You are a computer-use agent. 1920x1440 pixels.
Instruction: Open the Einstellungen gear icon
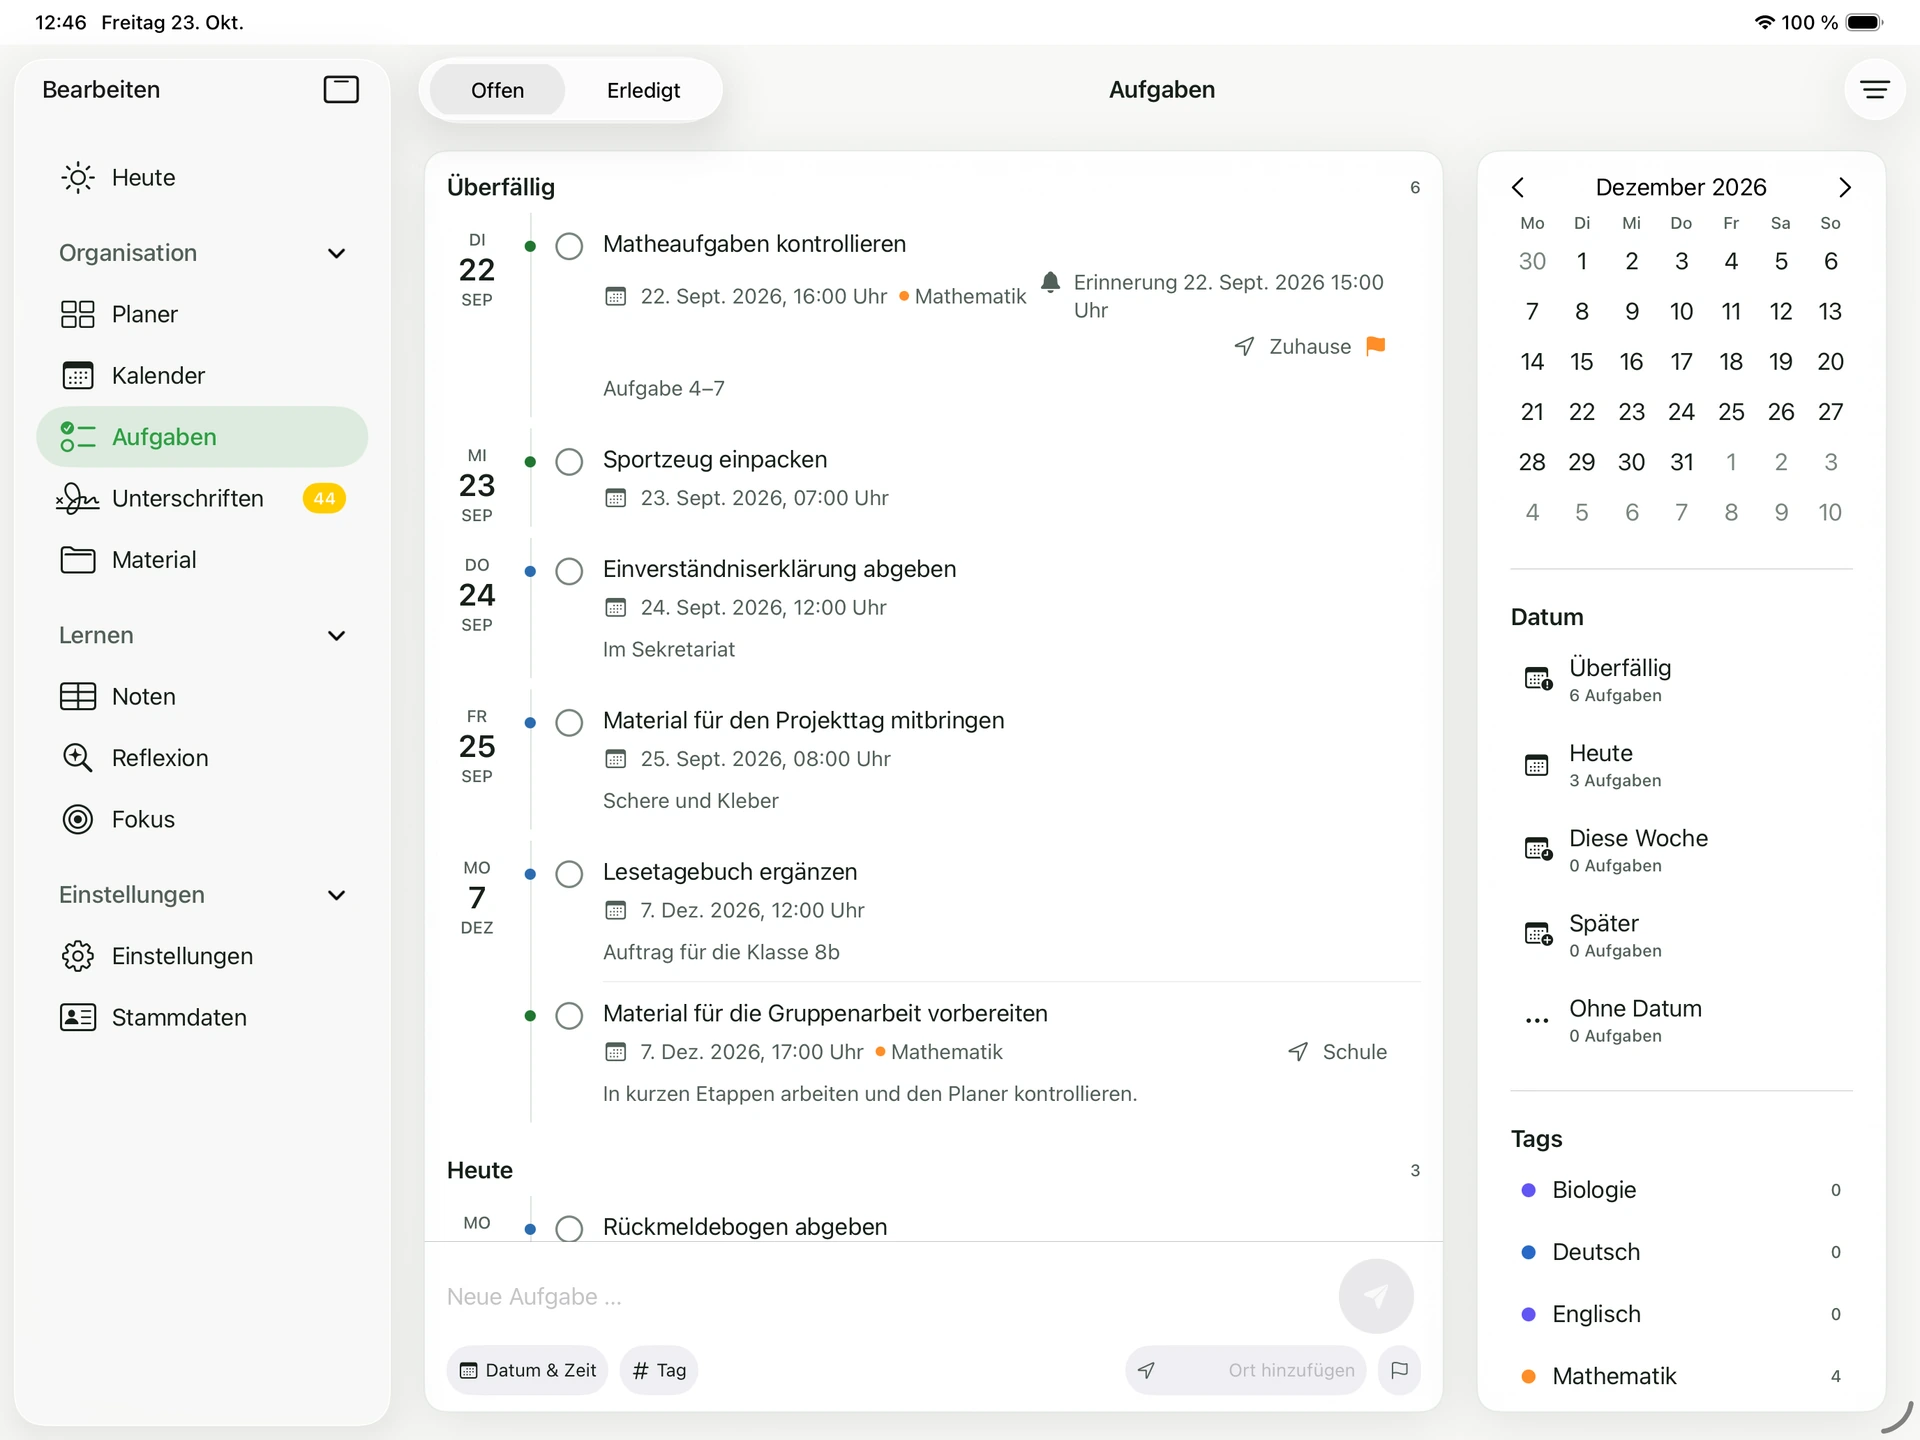click(x=78, y=956)
